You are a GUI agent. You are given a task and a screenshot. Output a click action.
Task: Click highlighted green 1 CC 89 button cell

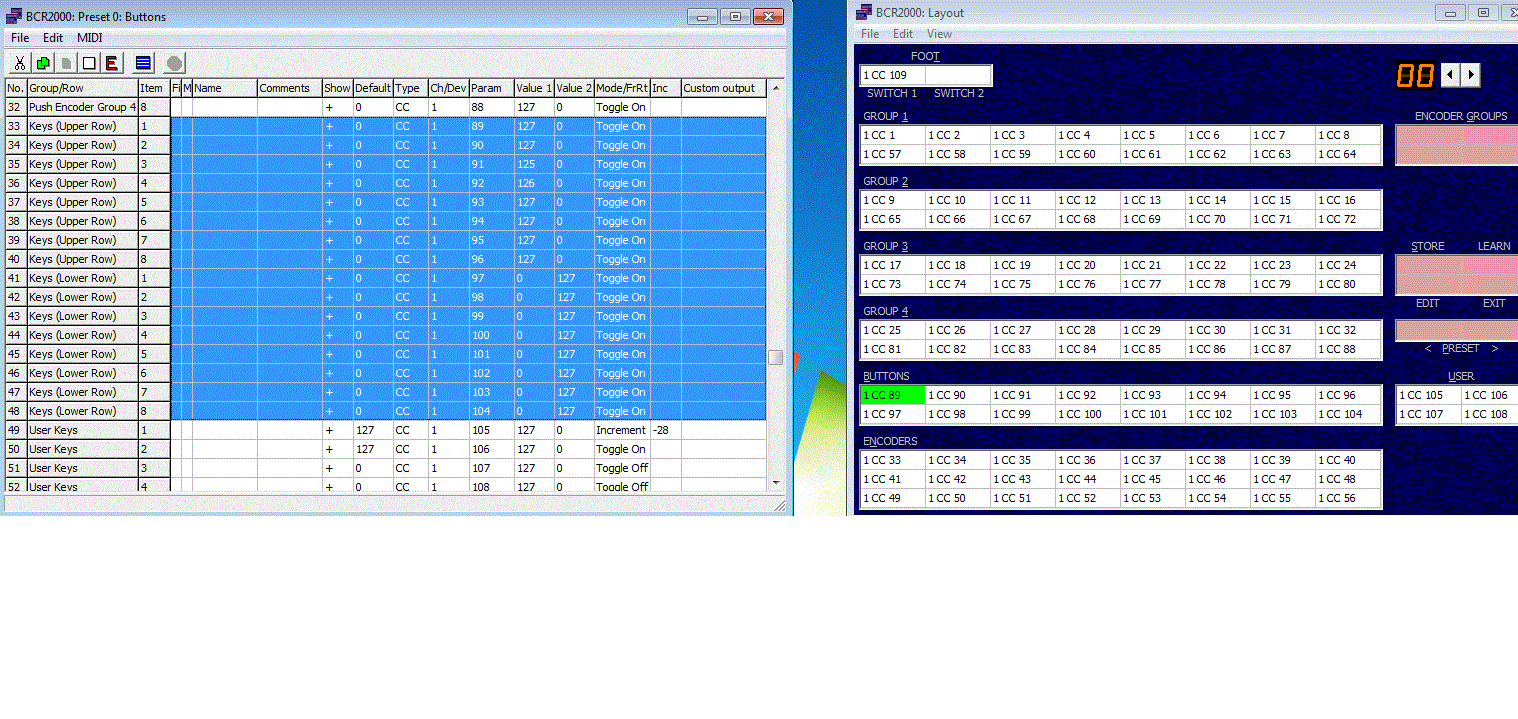893,395
